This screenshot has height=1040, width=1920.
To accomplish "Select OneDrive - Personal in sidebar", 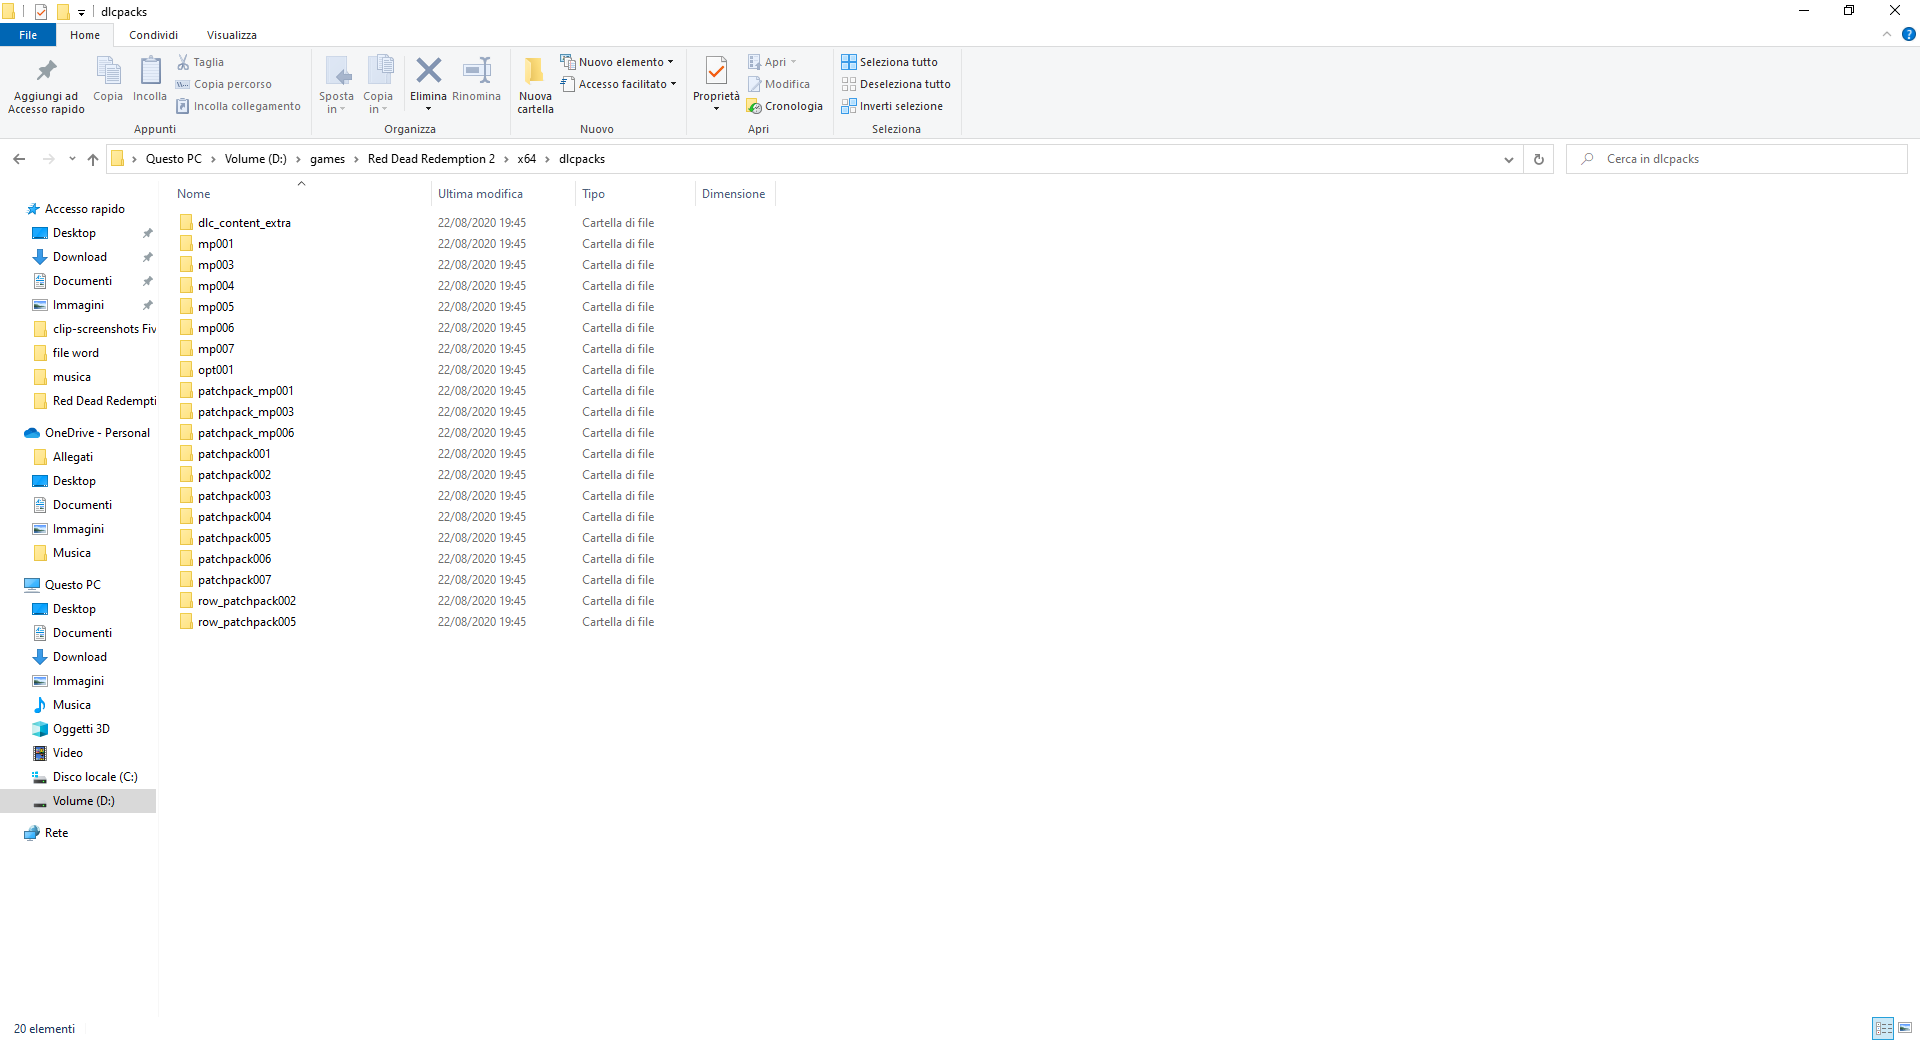I will tap(97, 433).
